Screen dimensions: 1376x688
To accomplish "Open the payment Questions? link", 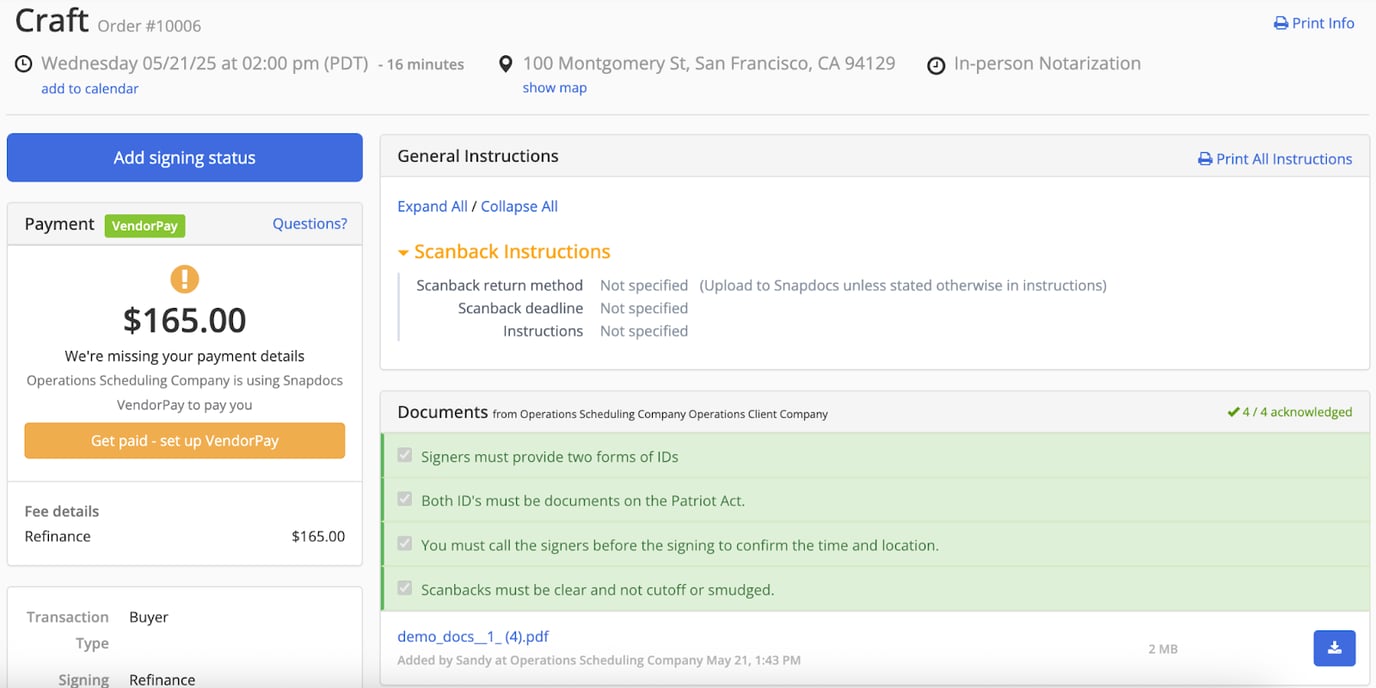I will (310, 224).
